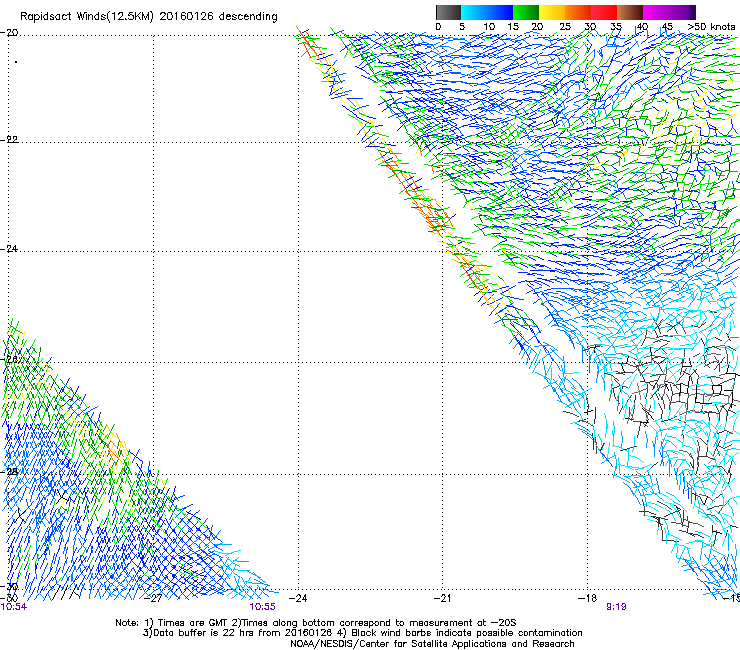Click the cyan 5-10 knots legend color
Viewport: 740px width, 650px height.
click(474, 12)
